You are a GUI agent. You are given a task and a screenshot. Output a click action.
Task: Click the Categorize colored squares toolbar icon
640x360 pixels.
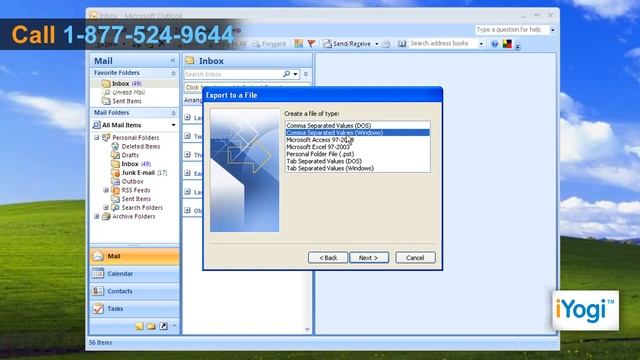point(299,43)
